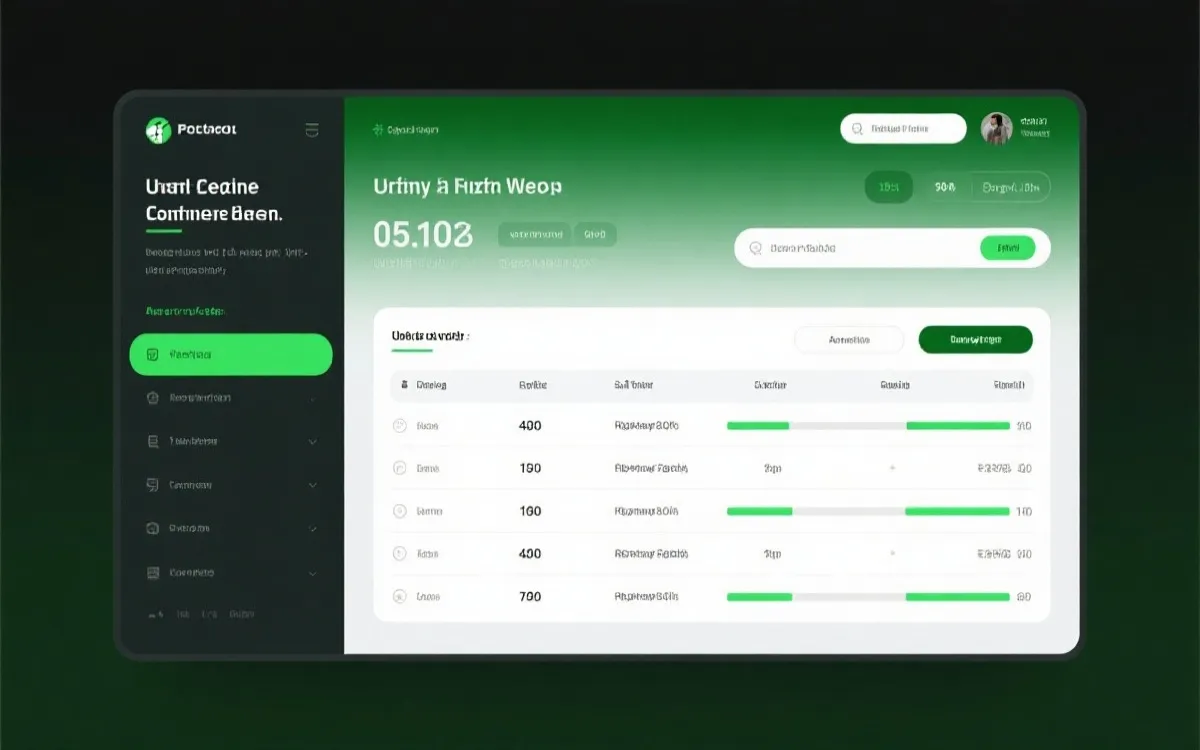Click the magnifier icon in the large search bar
The width and height of the screenshot is (1200, 750).
tap(756, 248)
